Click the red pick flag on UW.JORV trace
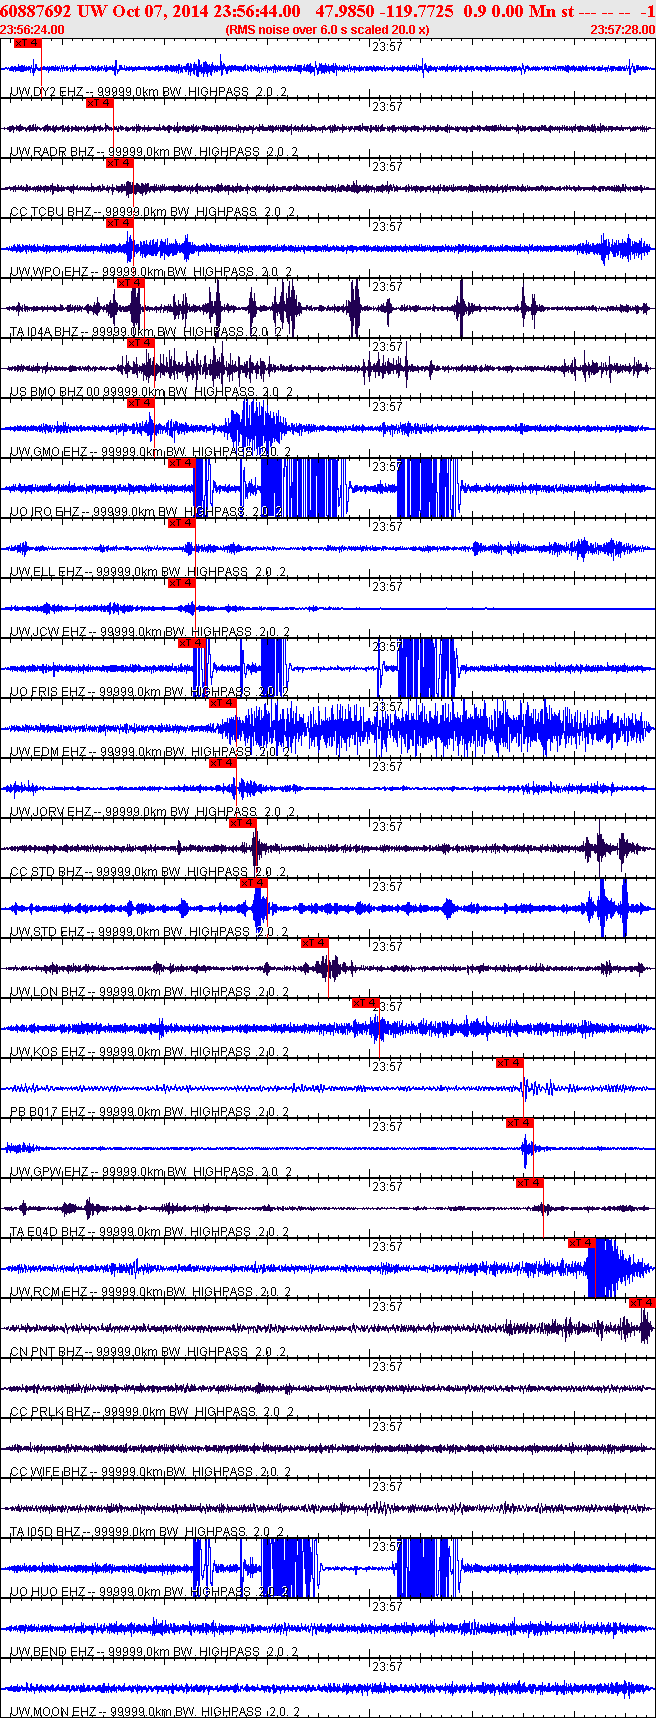Screen dimensions: 656x1718 pos(222,763)
